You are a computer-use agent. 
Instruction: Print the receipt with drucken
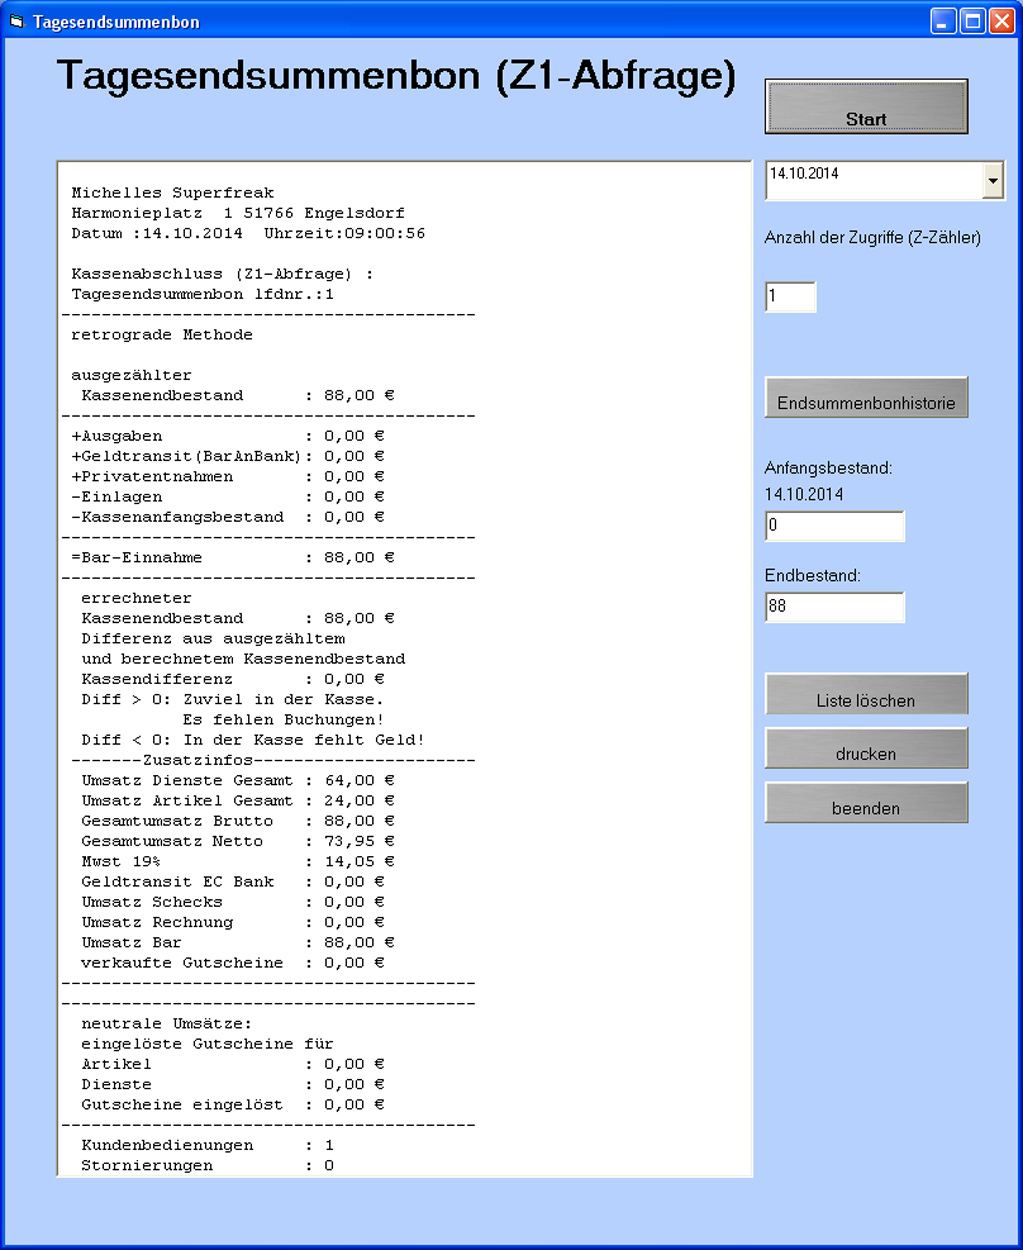(866, 749)
